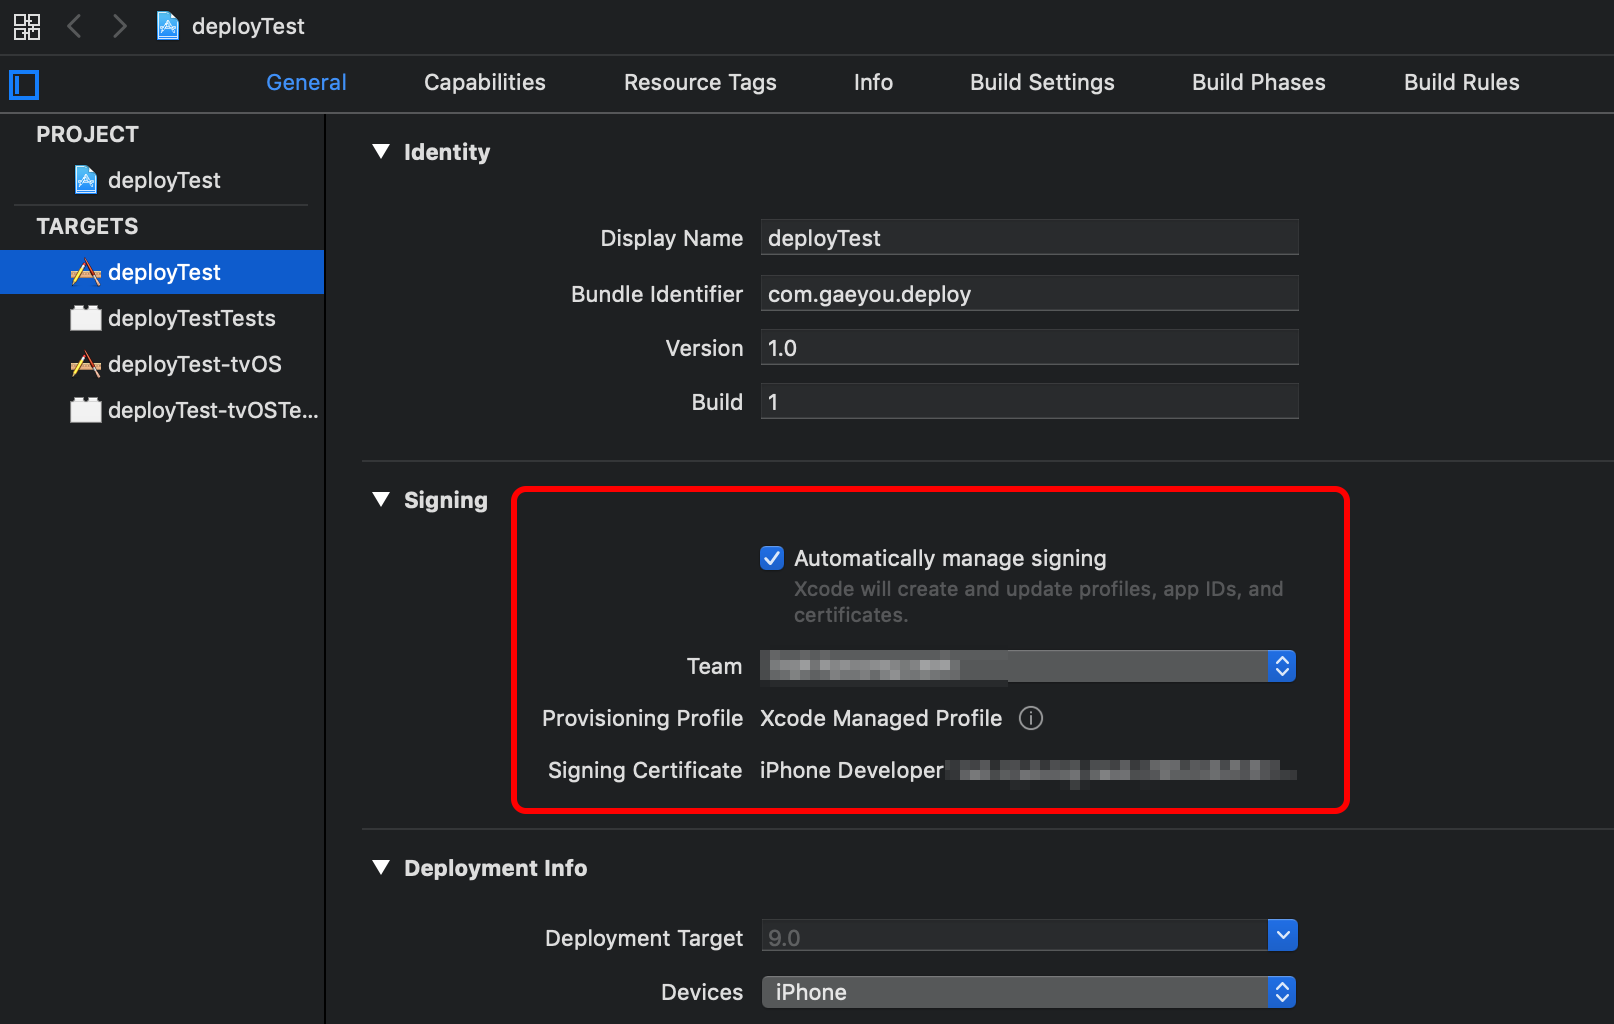This screenshot has width=1614, height=1024.
Task: Switch to the Capabilities tab
Action: pyautogui.click(x=485, y=82)
